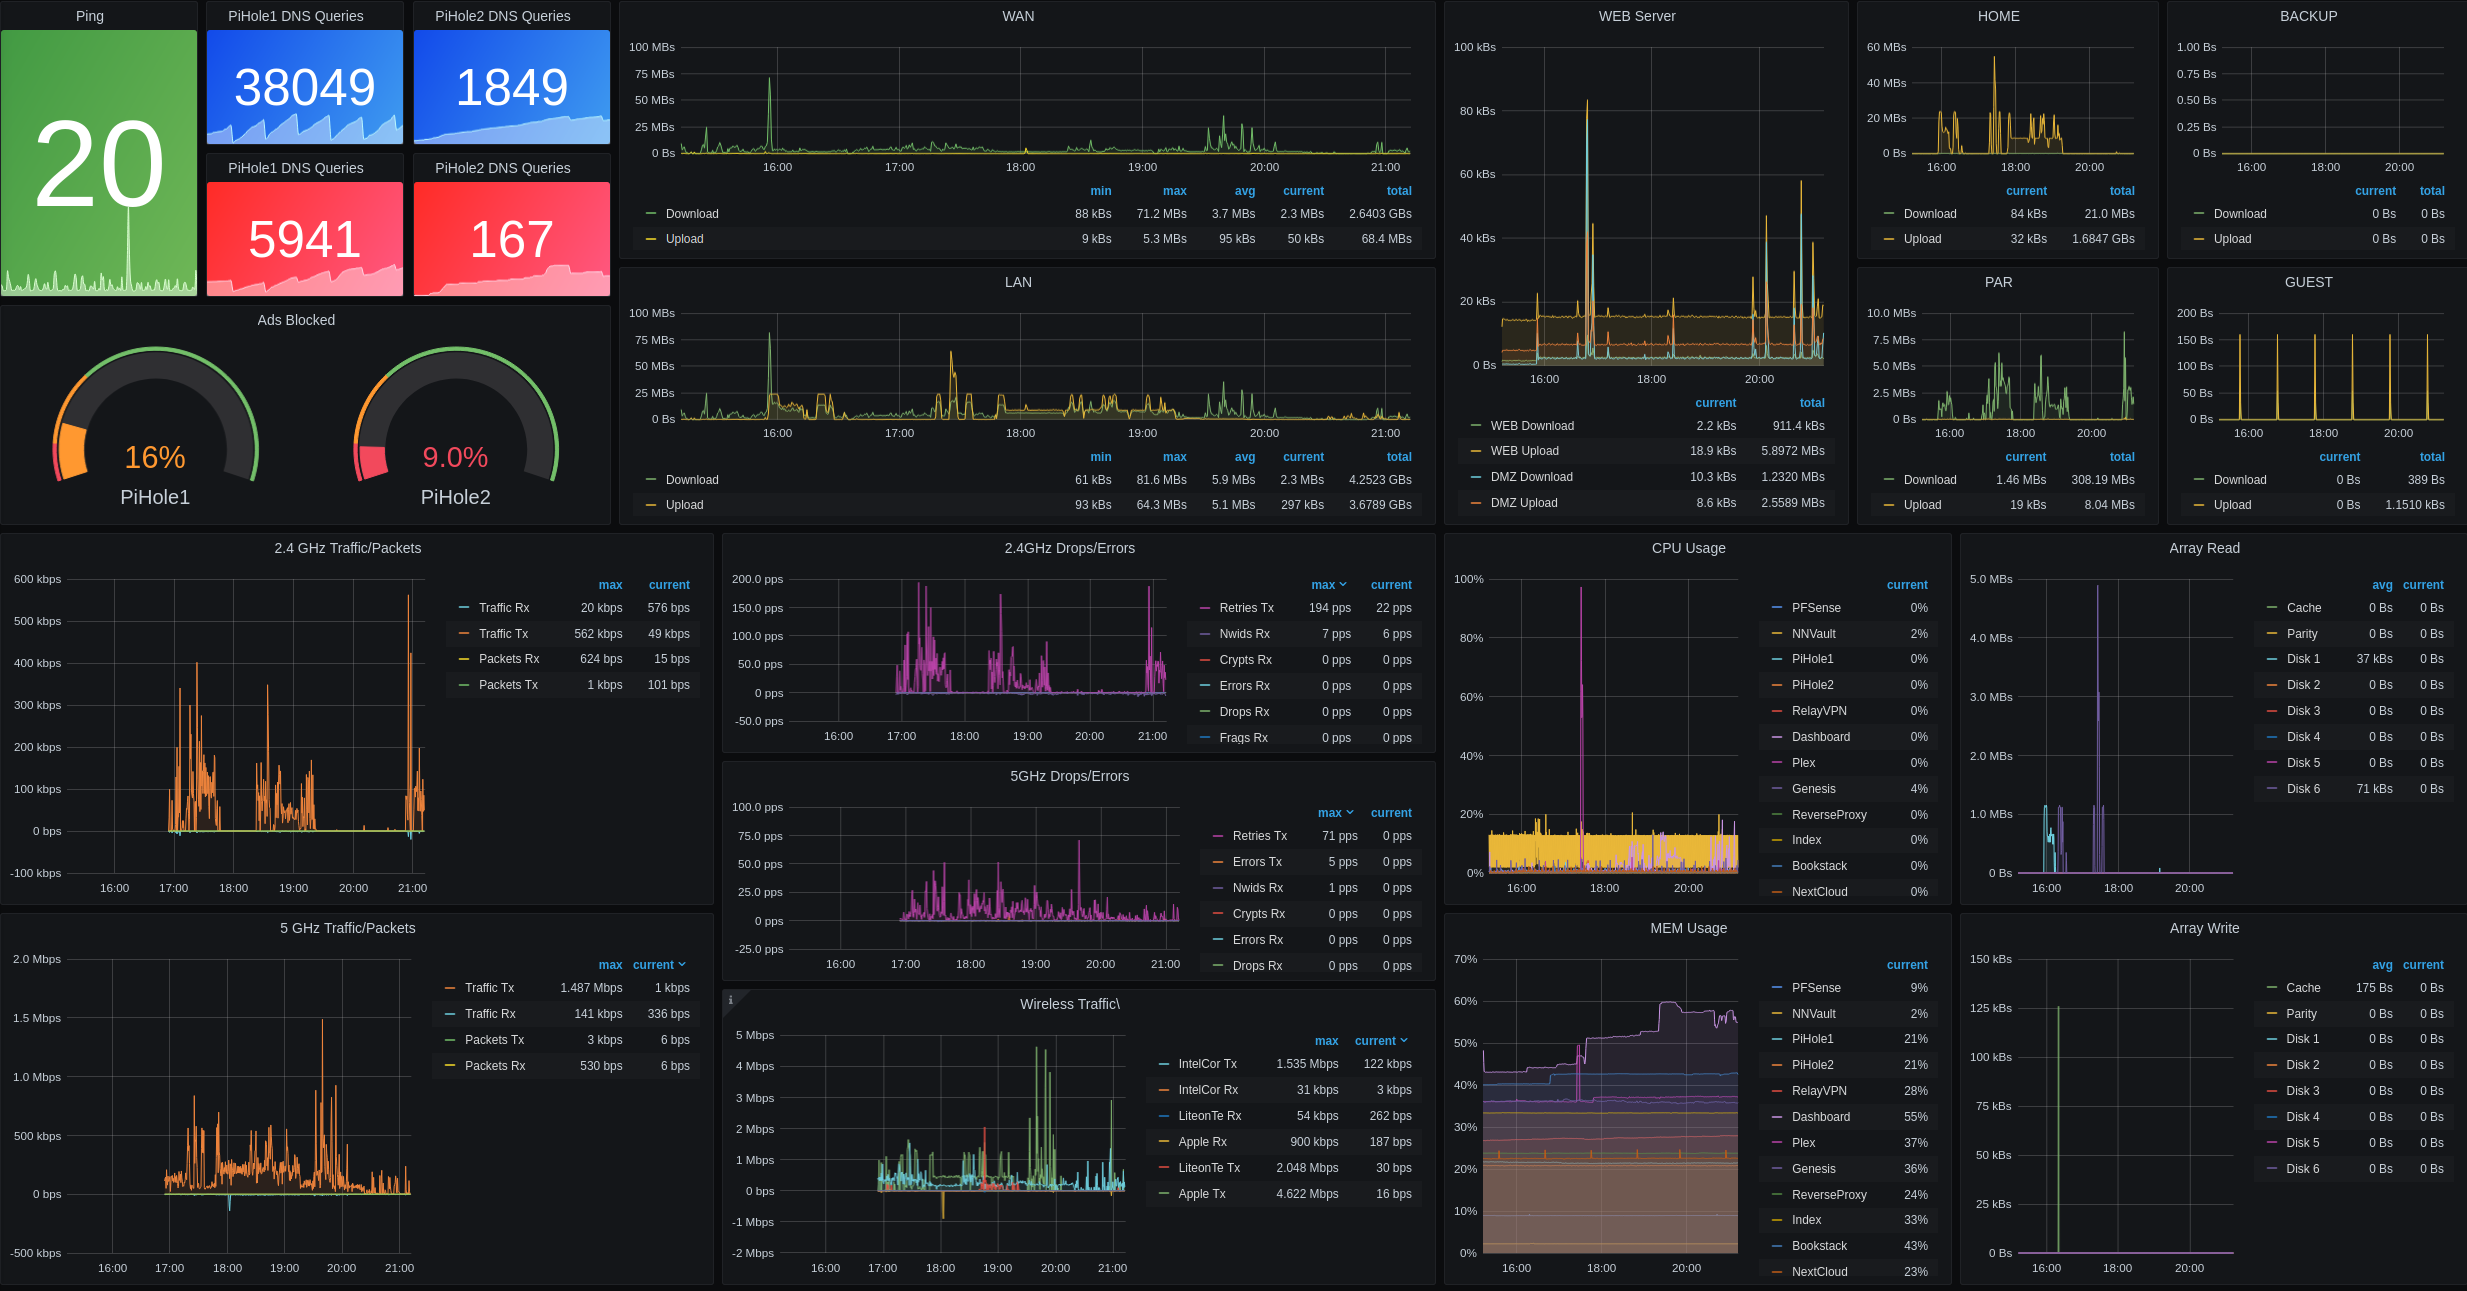Sort Wireless Traffic legend by current column

tap(1381, 1041)
